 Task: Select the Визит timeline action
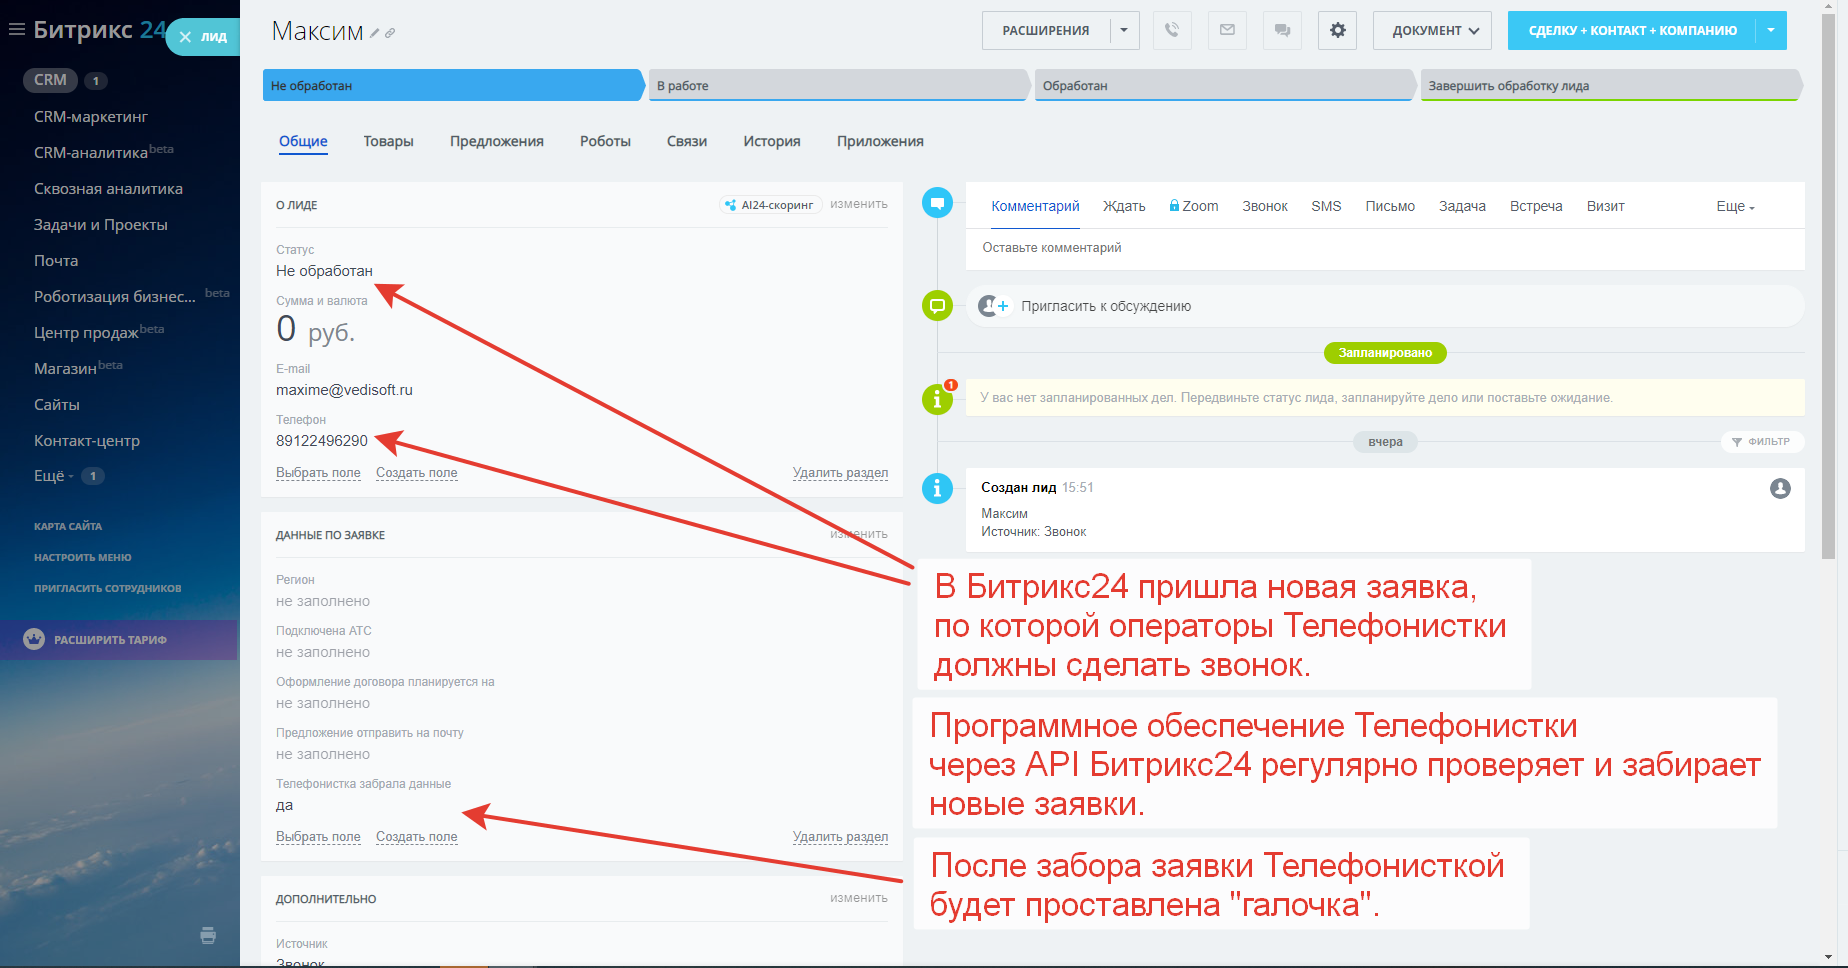[x=1605, y=206]
